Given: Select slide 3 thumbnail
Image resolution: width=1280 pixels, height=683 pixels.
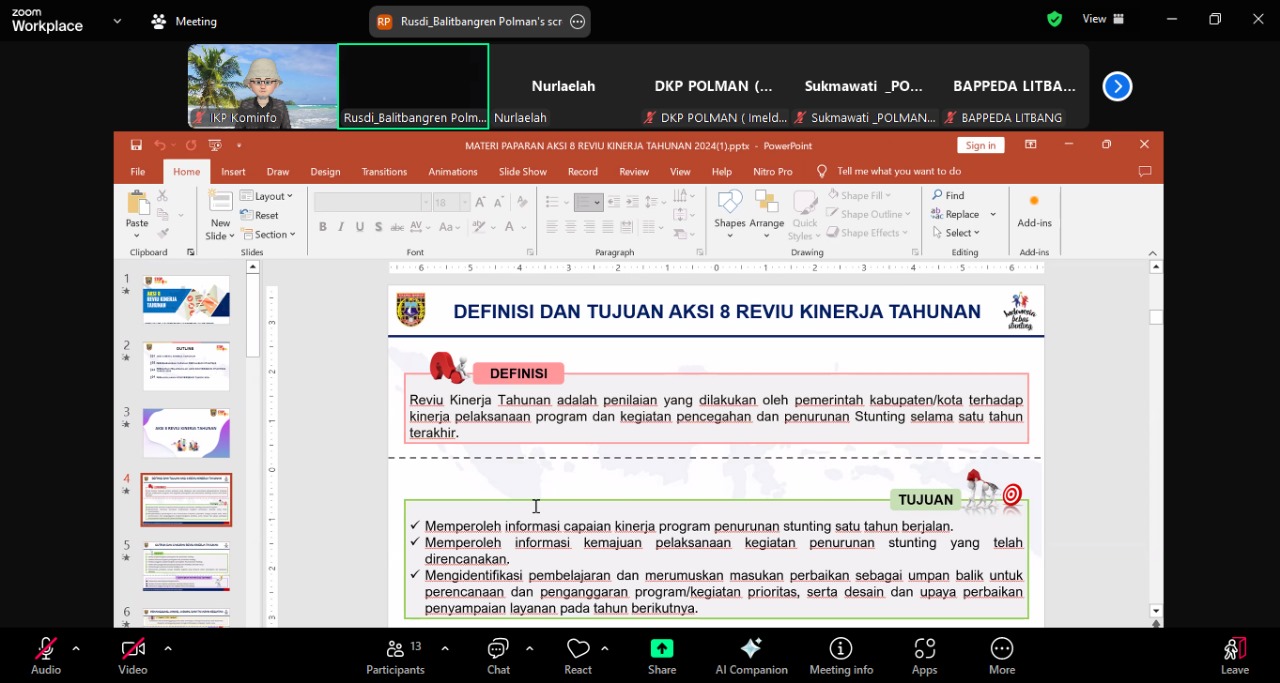Looking at the screenshot, I should pyautogui.click(x=186, y=433).
